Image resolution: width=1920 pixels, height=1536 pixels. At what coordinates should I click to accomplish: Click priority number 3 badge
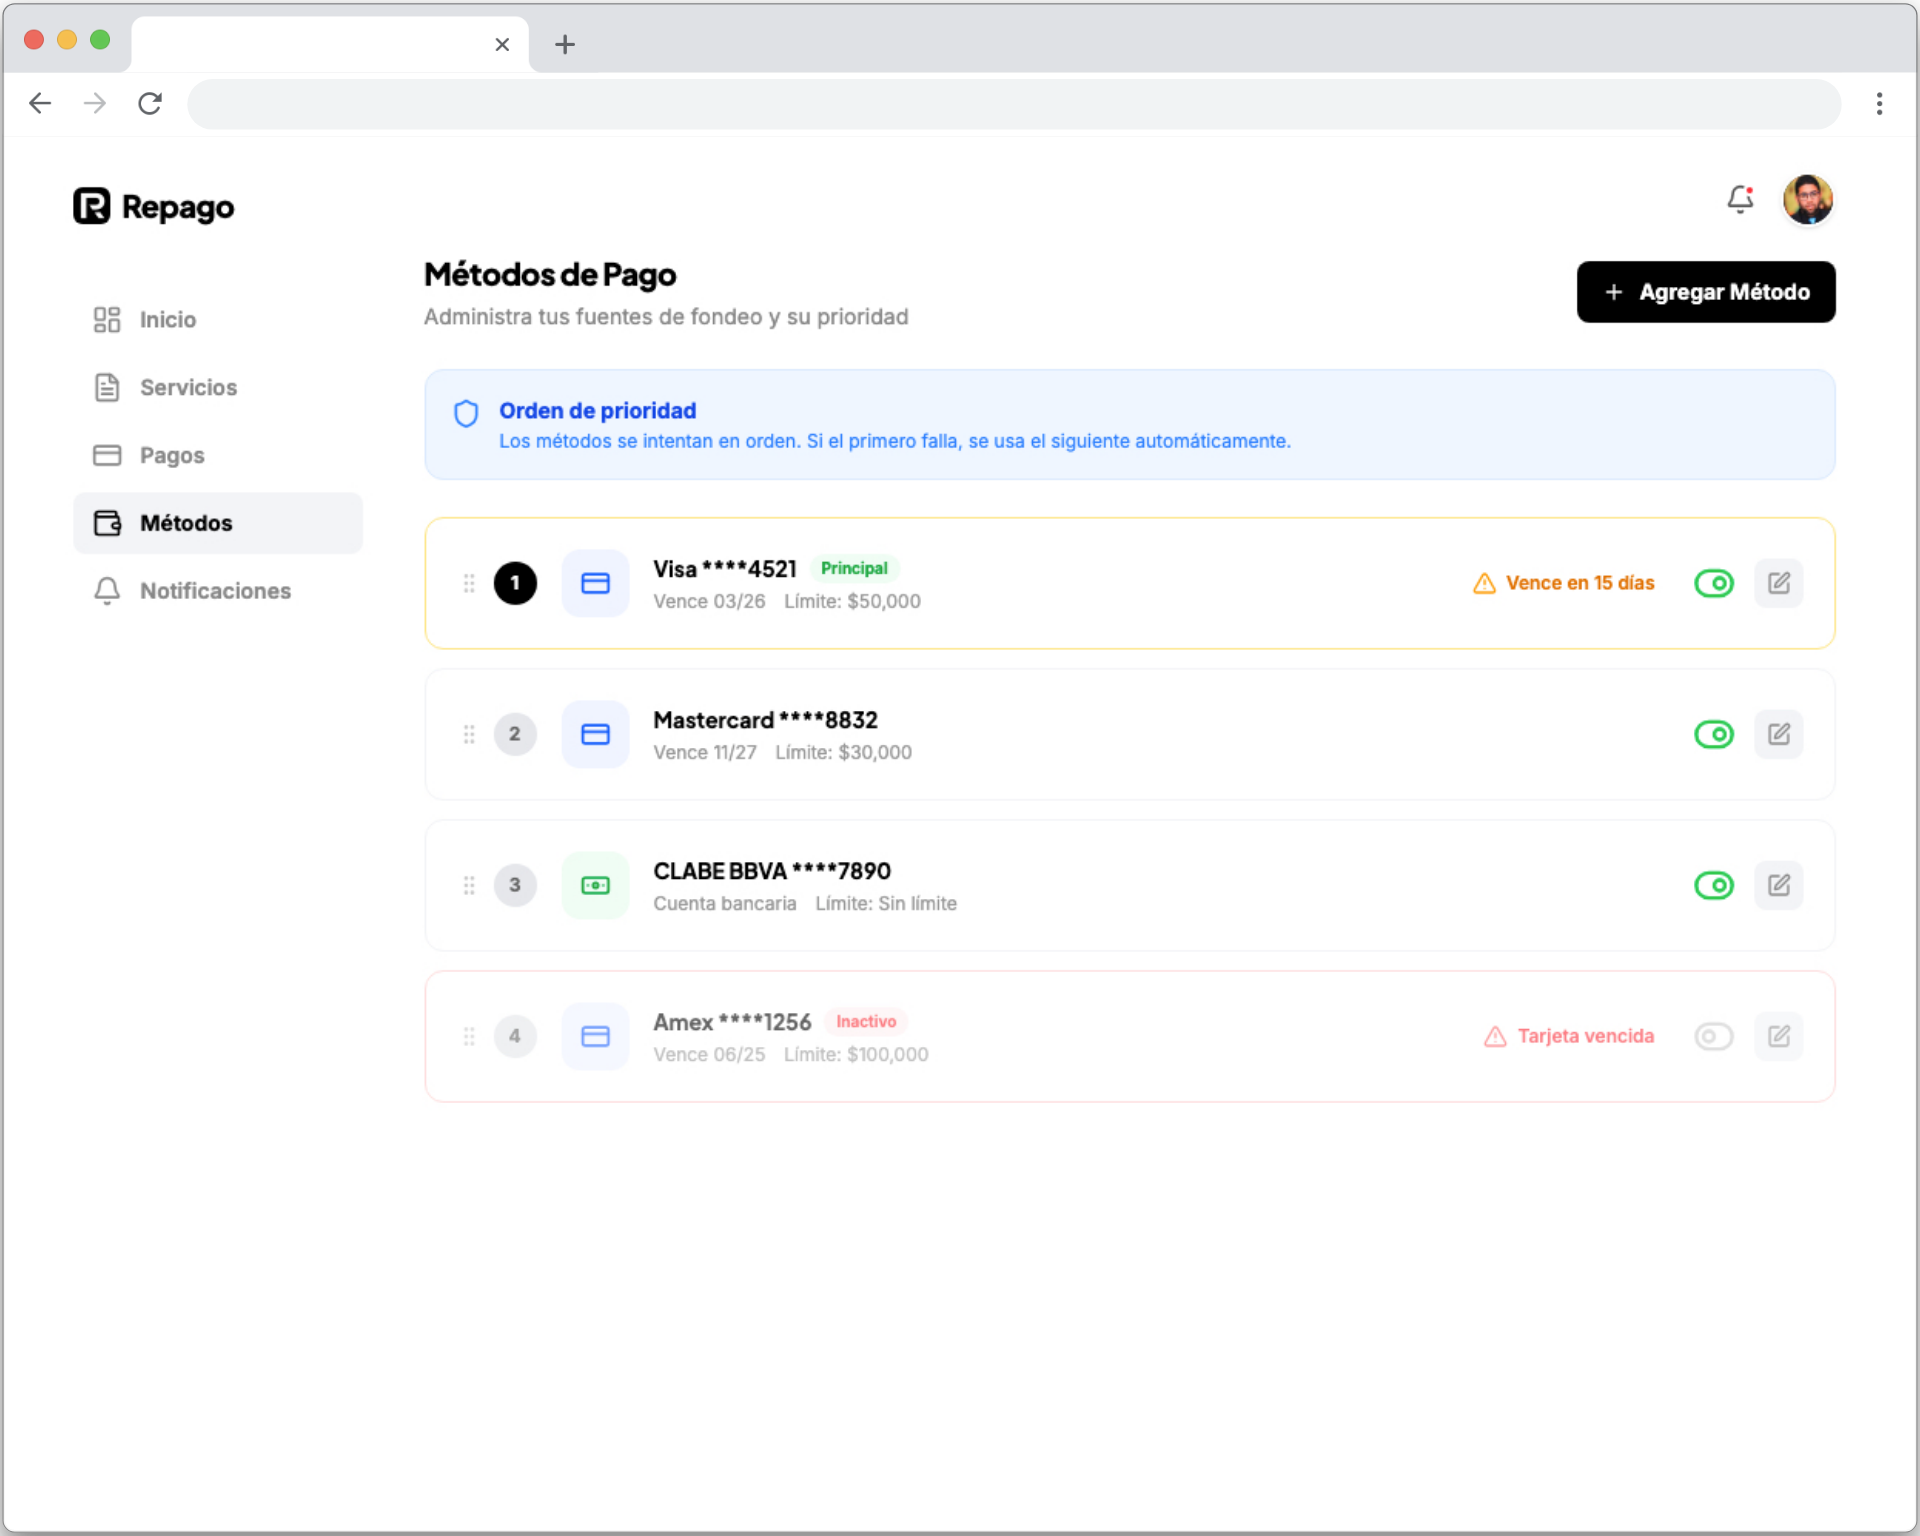pyautogui.click(x=515, y=885)
